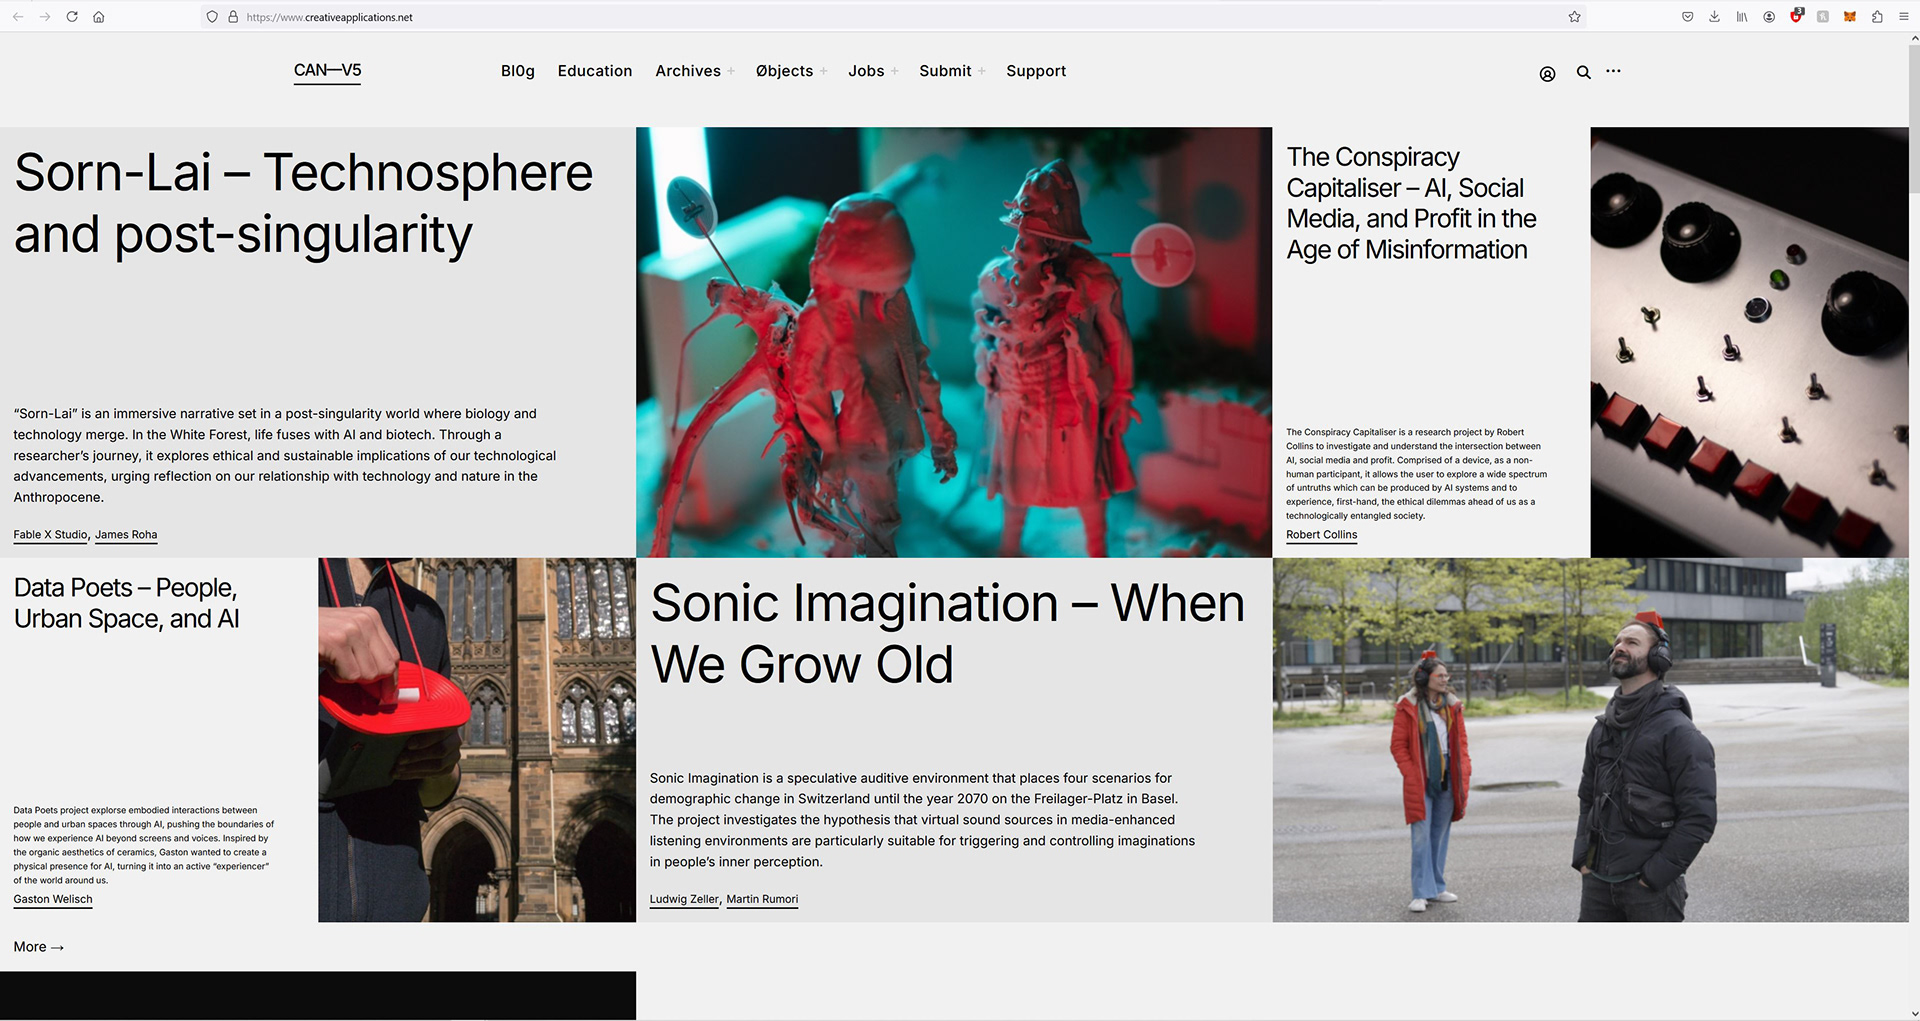The width and height of the screenshot is (1920, 1021).
Task: Click the tracking protection shield in address bar
Action: (211, 16)
